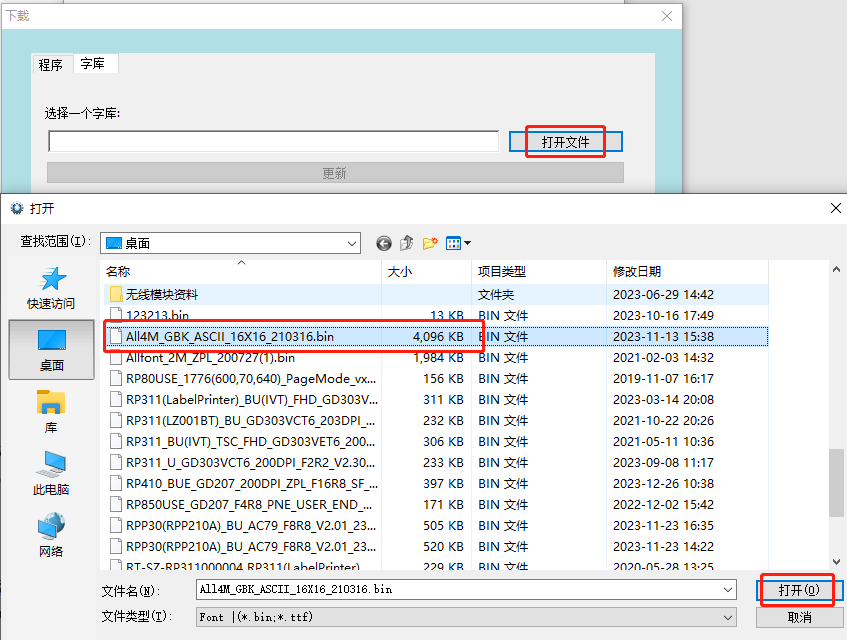Click the Back navigation arrow icon
The image size is (847, 640).
click(x=384, y=243)
